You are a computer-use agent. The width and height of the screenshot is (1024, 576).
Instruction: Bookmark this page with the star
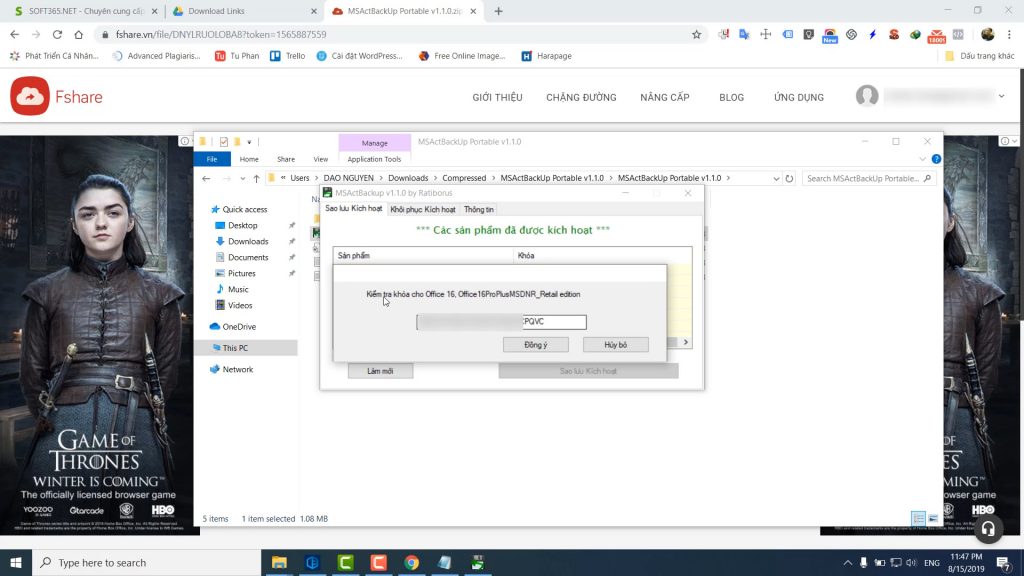pyautogui.click(x=696, y=35)
